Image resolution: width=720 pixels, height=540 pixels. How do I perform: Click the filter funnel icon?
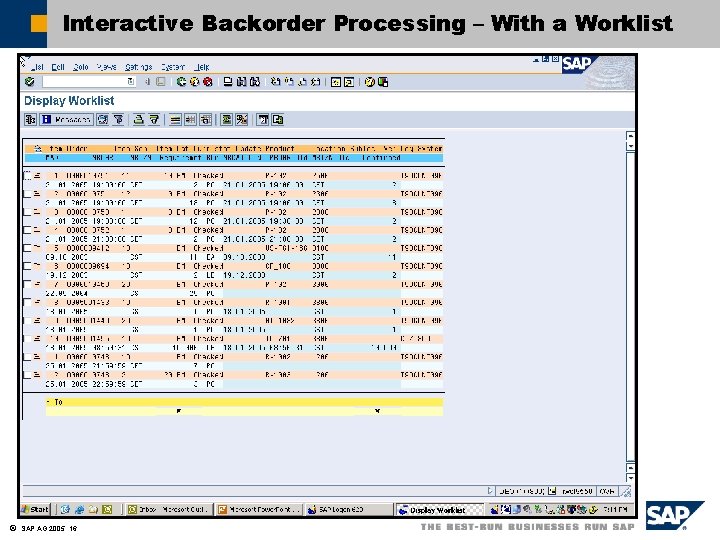tap(118, 119)
